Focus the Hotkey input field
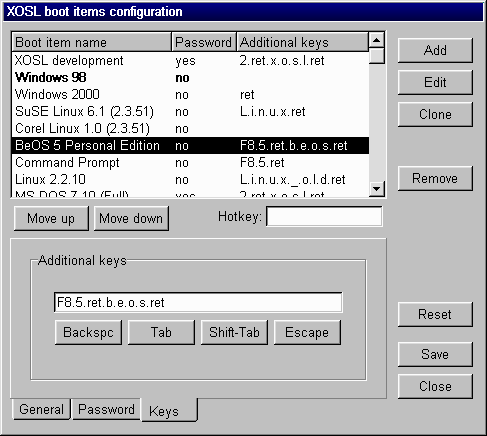The image size is (487, 436). point(324,217)
